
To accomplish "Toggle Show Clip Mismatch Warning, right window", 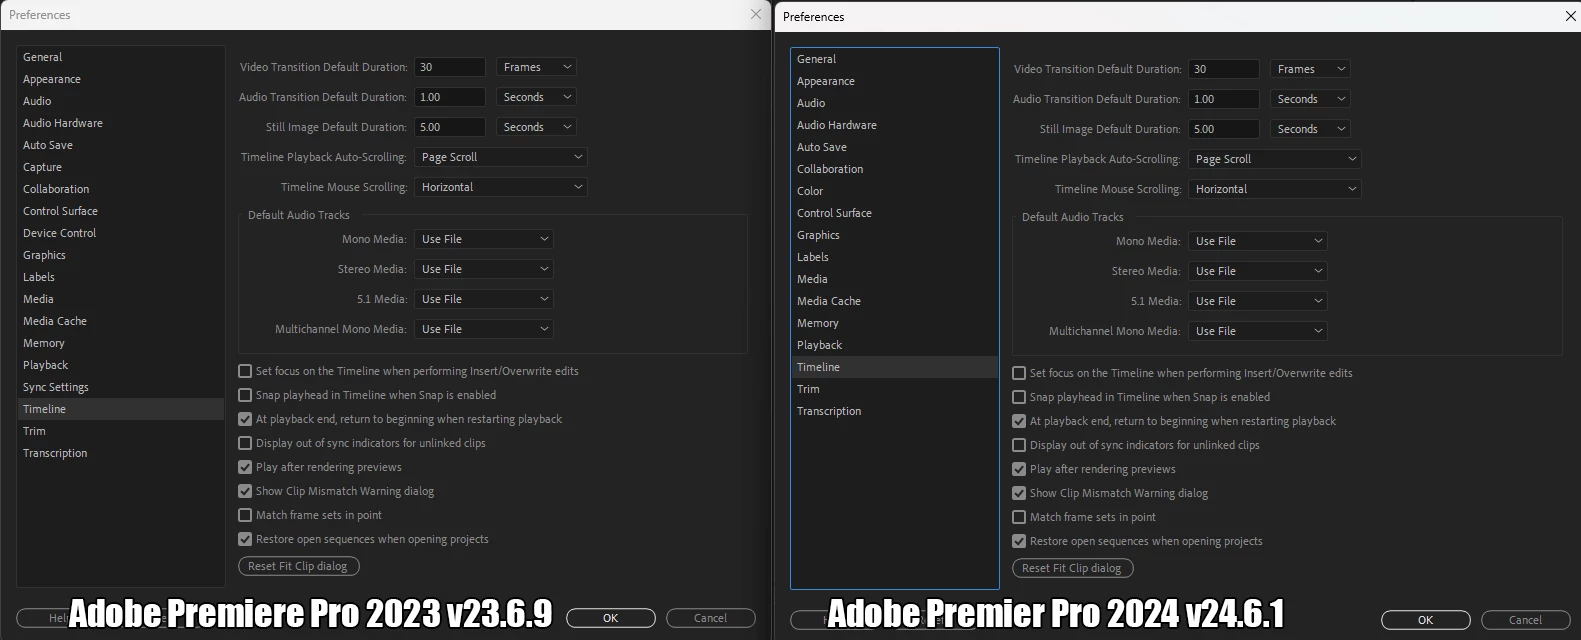I will point(1019,493).
